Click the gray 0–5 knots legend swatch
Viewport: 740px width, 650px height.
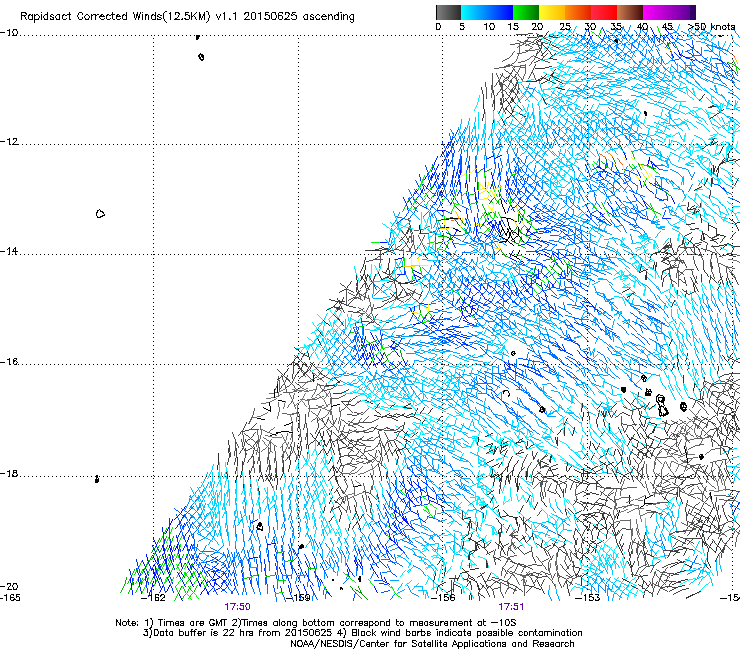448,12
